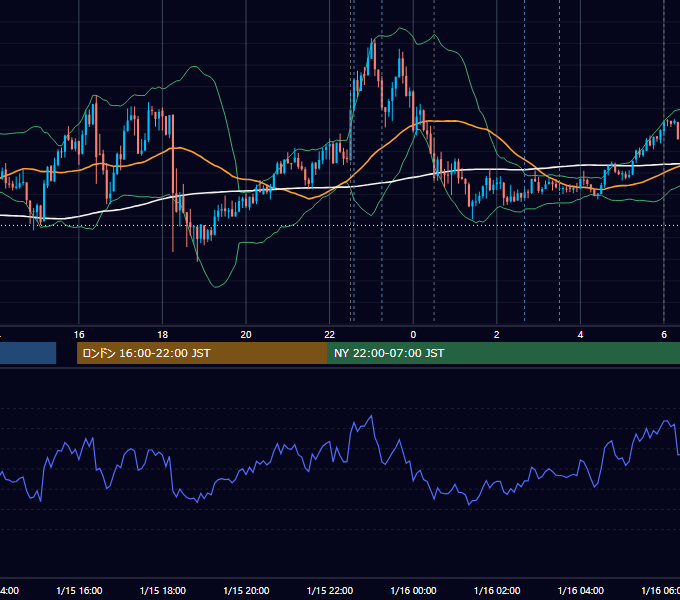
Task: Click the blue session bar before London
Action: (28, 353)
